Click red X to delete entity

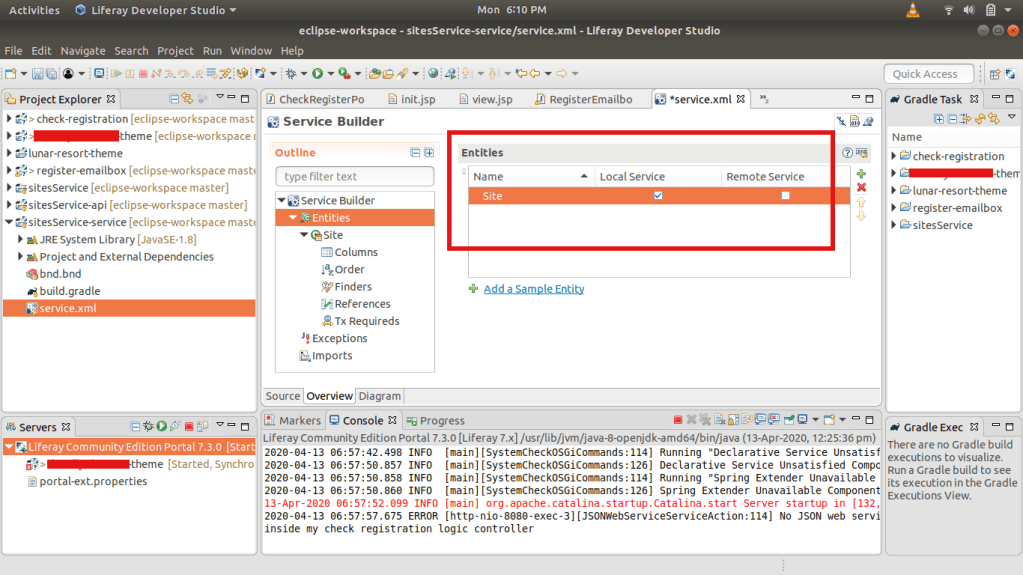(x=861, y=188)
